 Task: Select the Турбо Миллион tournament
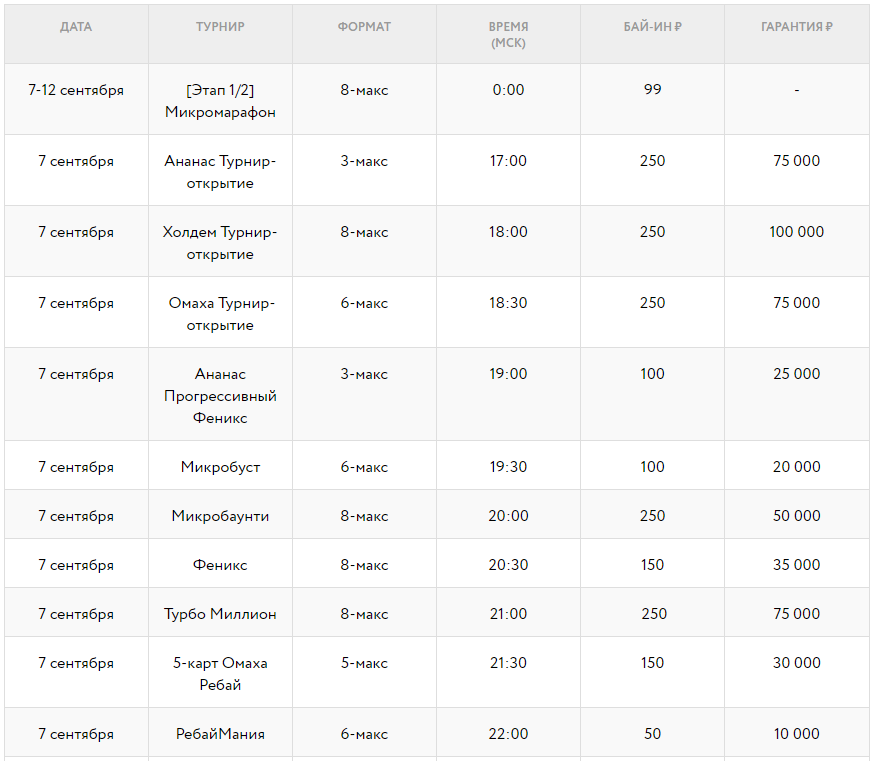click(x=220, y=614)
